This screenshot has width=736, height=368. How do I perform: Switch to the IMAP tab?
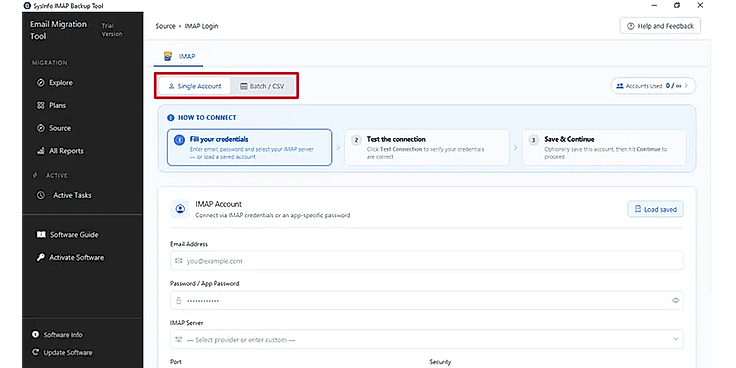179,56
